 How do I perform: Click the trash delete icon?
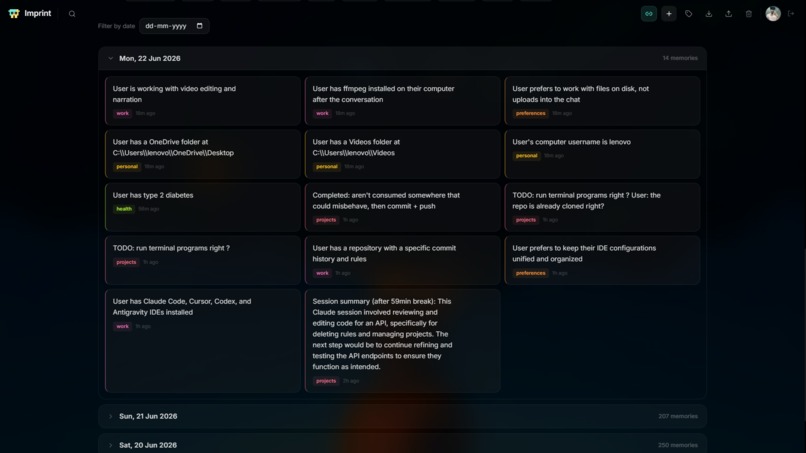748,14
